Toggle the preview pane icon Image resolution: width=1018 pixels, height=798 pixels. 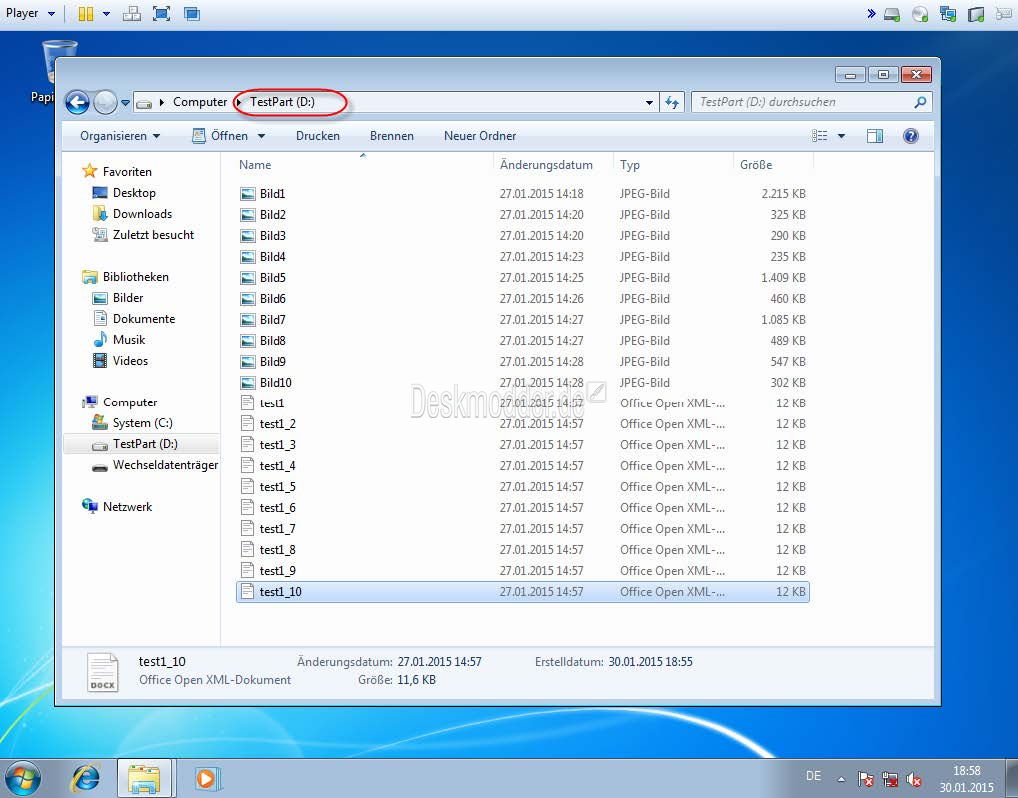[875, 136]
